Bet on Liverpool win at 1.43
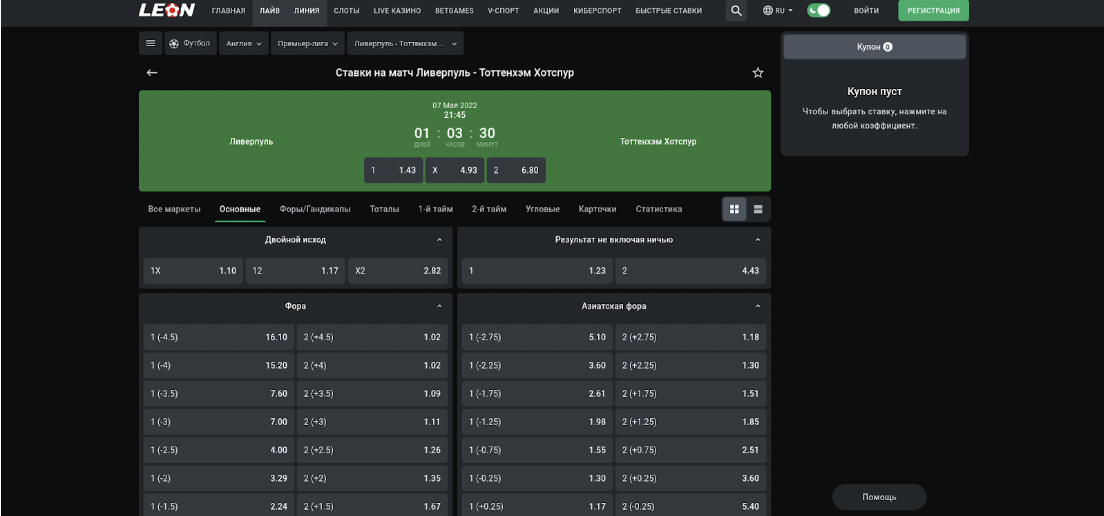This screenshot has width=1104, height=516. pyautogui.click(x=394, y=170)
